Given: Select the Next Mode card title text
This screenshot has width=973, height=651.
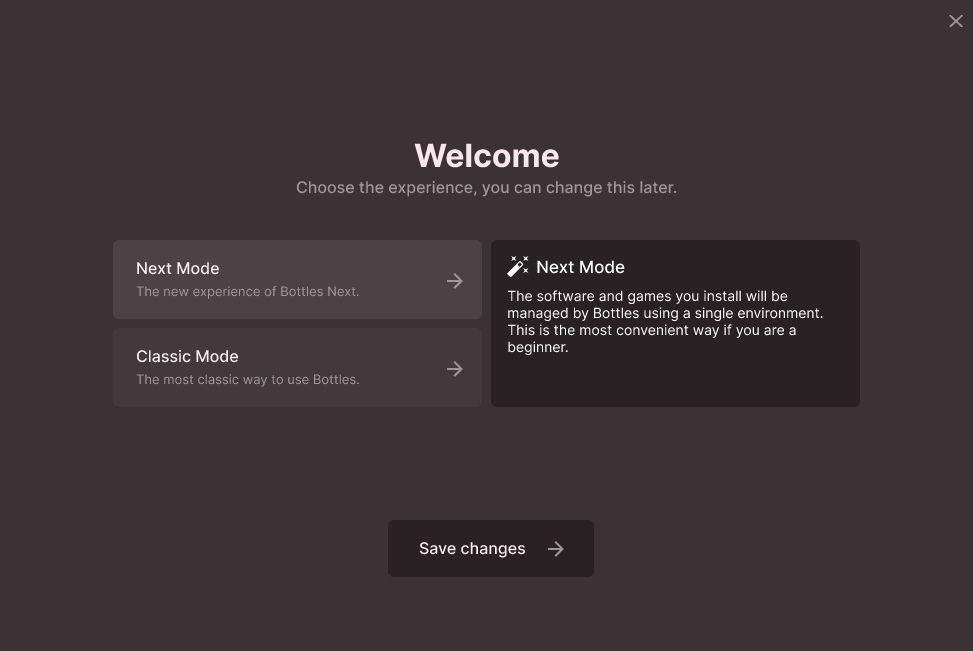Looking at the screenshot, I should (x=177, y=268).
